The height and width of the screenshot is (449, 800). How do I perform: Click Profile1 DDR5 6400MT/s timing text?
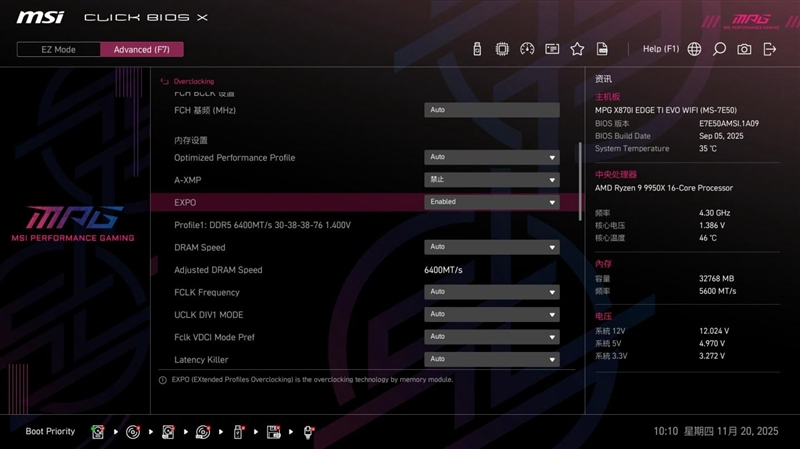262,225
